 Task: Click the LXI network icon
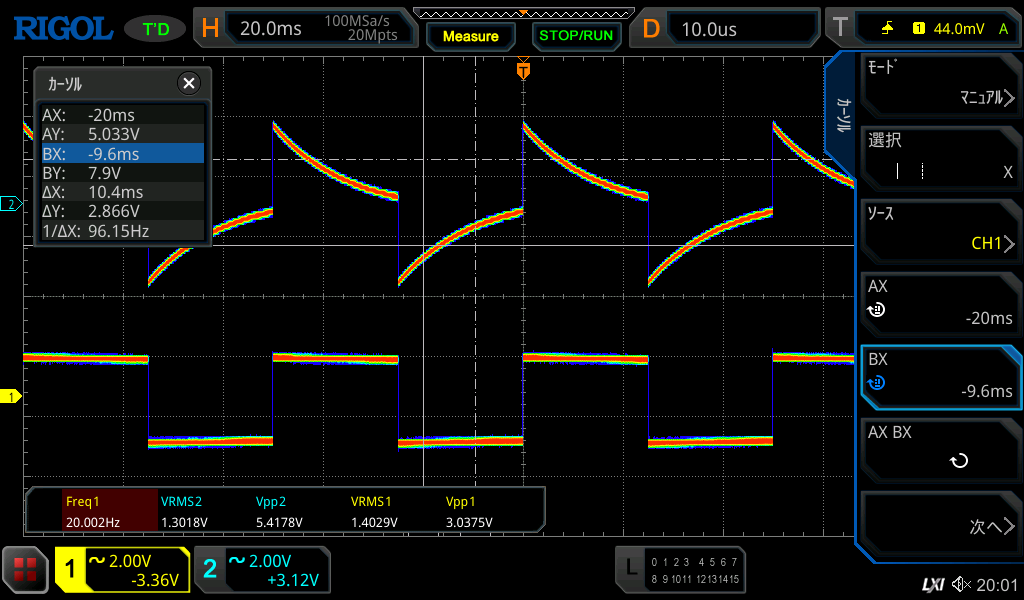tap(933, 583)
